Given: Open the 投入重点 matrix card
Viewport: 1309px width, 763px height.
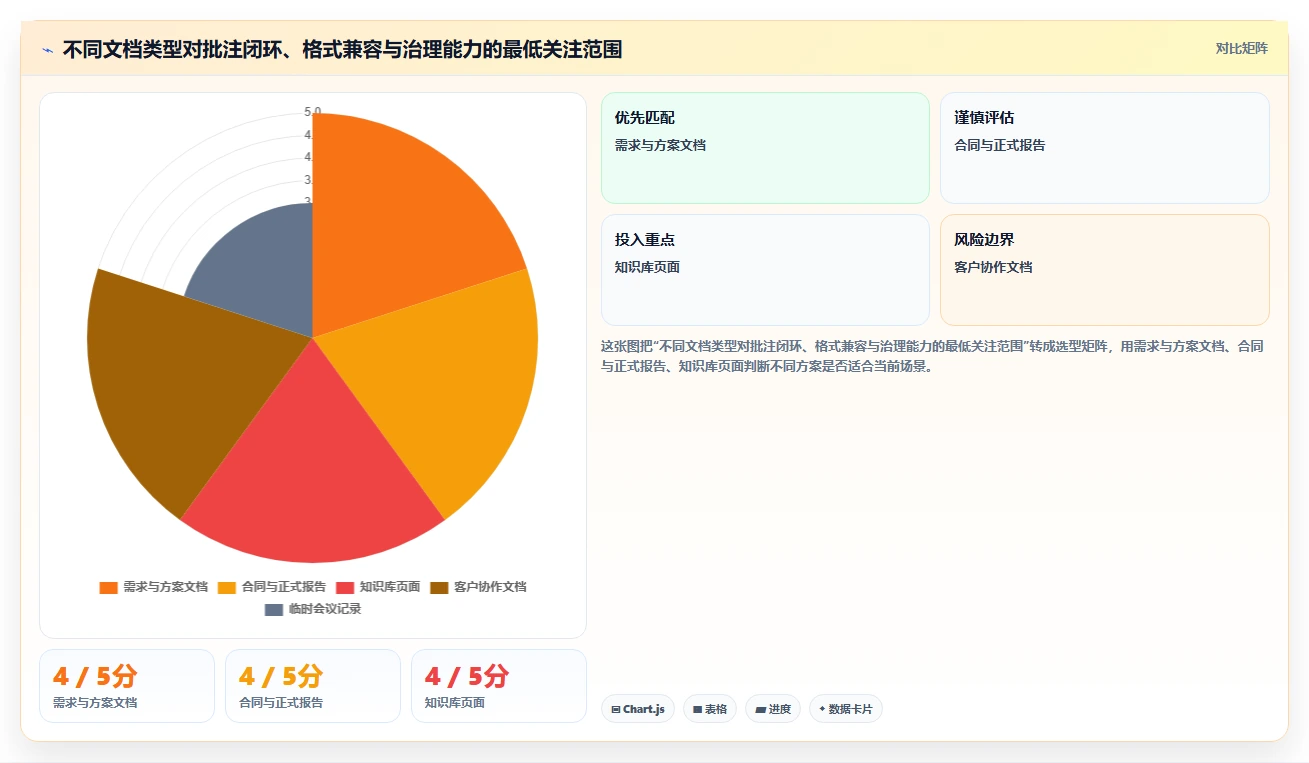Looking at the screenshot, I should (765, 270).
